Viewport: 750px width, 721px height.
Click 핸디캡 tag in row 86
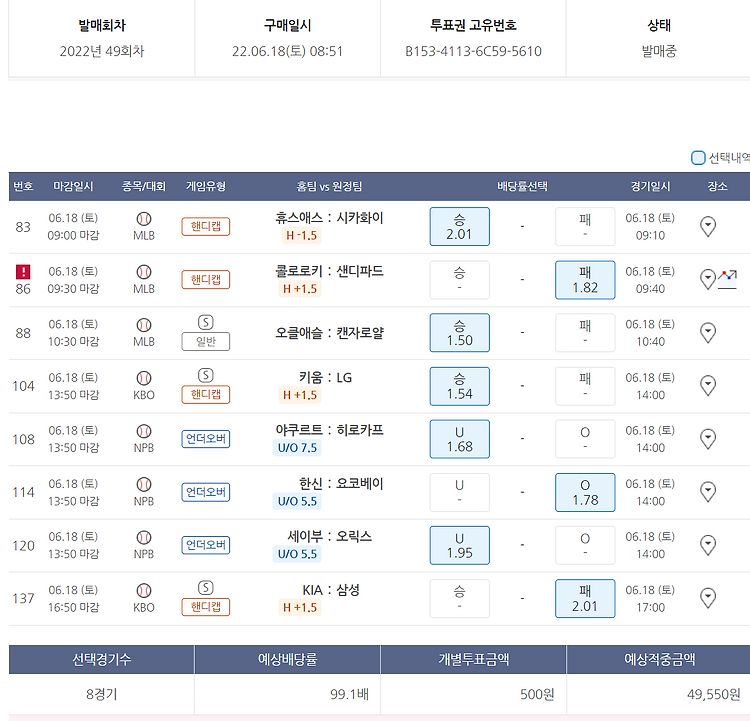206,279
